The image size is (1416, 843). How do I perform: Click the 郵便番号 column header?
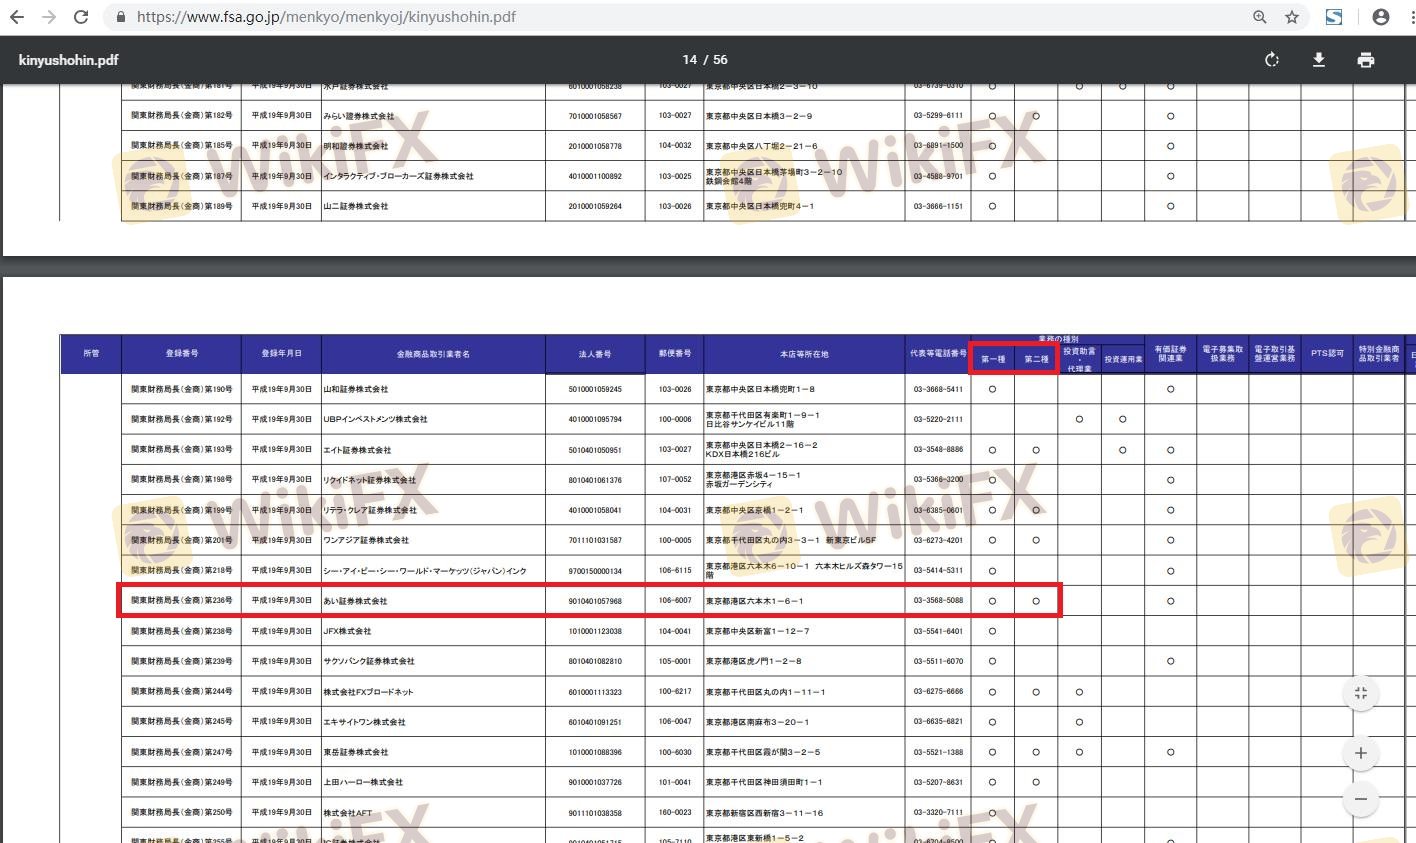675,354
